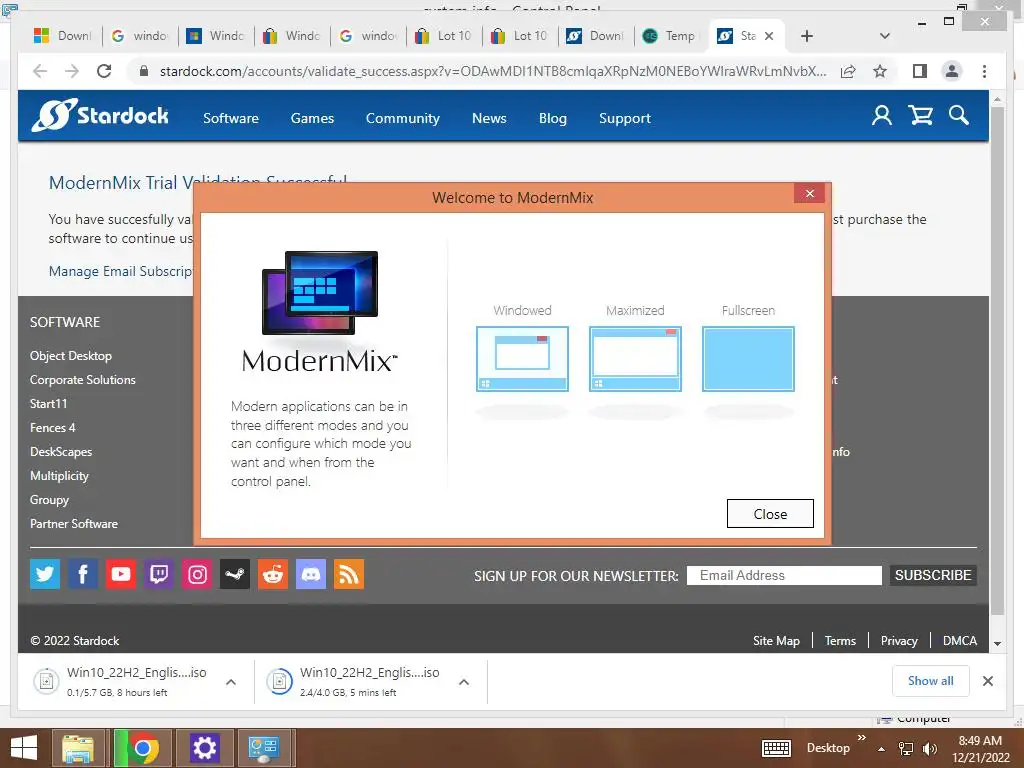Open File Explorer from taskbar
This screenshot has height=768, width=1024.
pyautogui.click(x=78, y=748)
